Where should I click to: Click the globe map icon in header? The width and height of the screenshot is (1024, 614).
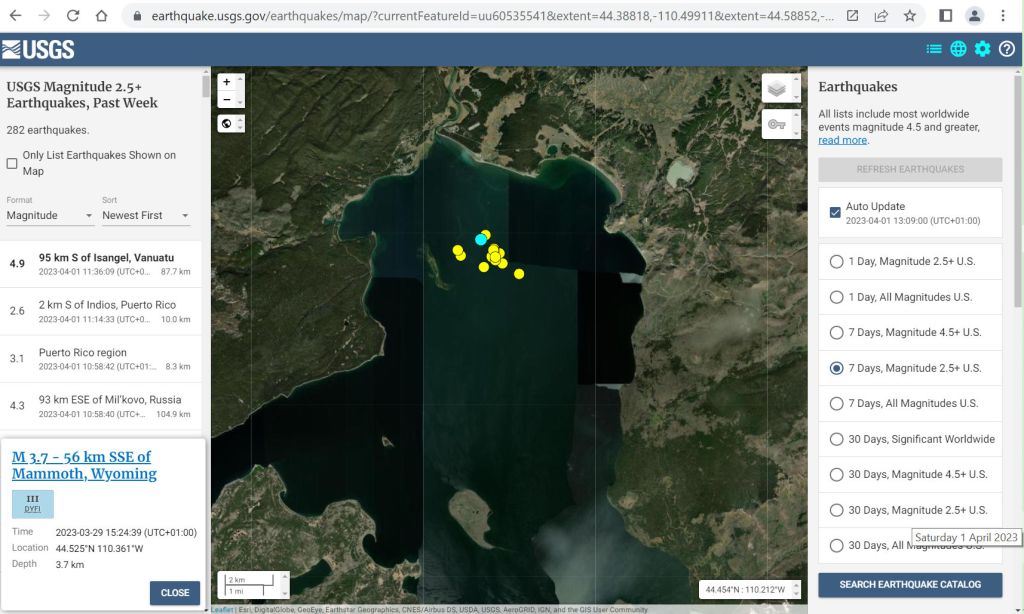pos(958,49)
